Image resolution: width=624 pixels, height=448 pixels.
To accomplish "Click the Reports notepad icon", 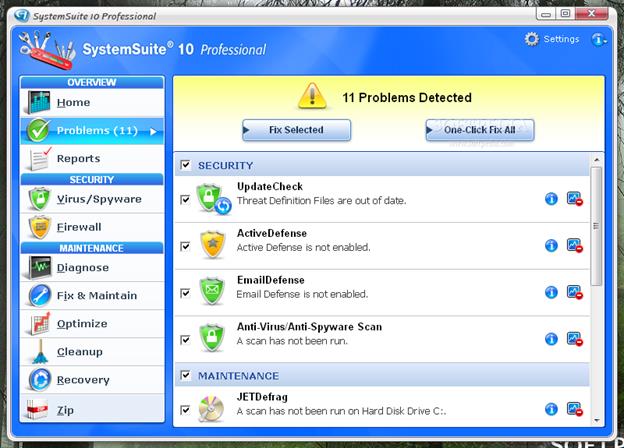I will 39,158.
